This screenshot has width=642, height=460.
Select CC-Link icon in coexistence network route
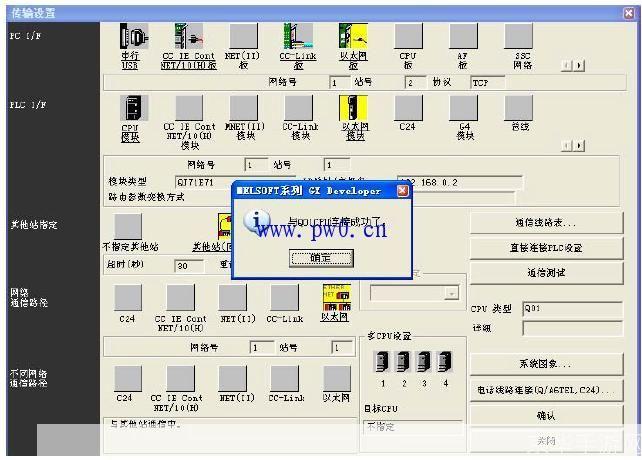[x=285, y=378]
